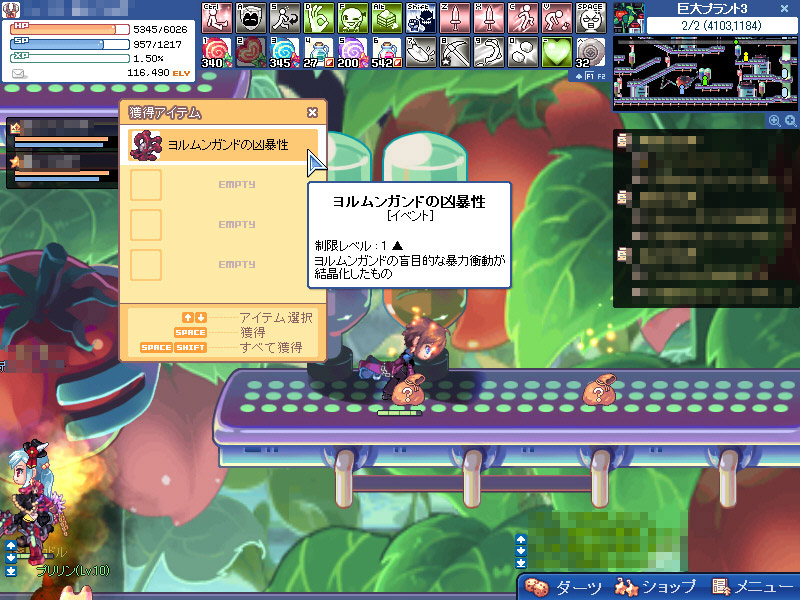Select the pickaxe skill in slot 8
This screenshot has width=800, height=600.
pos(455,52)
